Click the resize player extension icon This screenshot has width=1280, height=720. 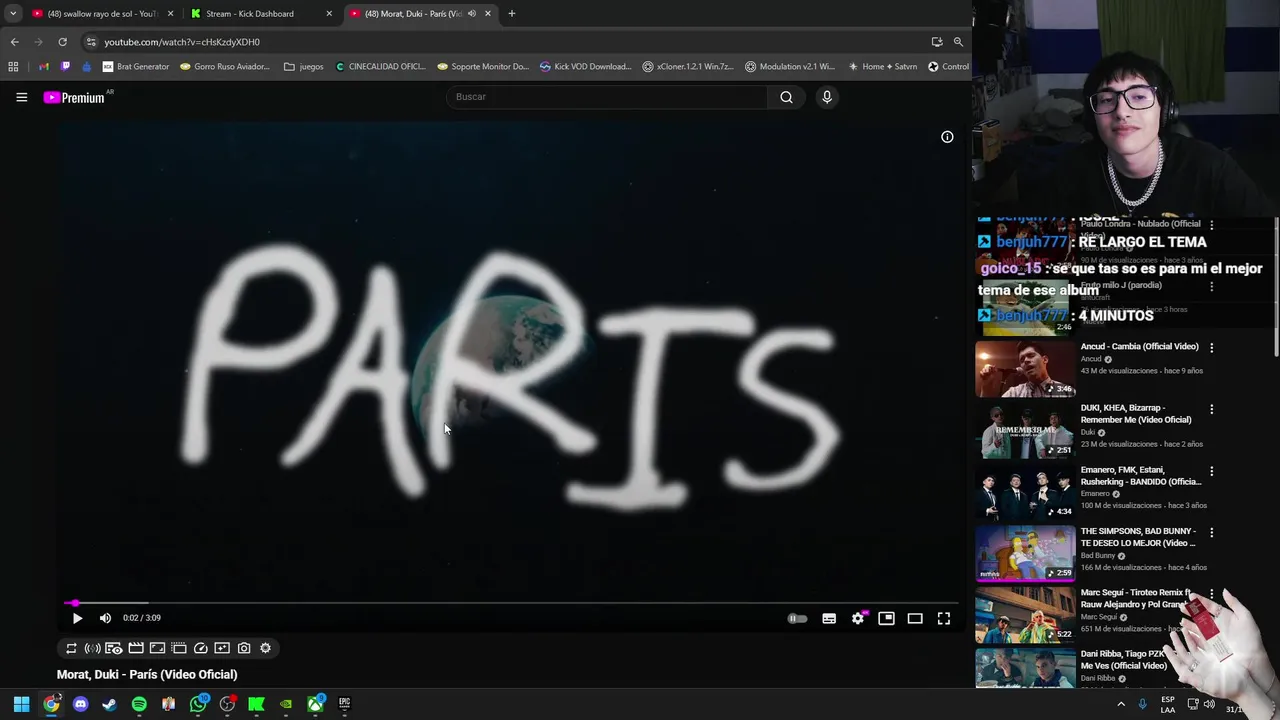pos(157,648)
